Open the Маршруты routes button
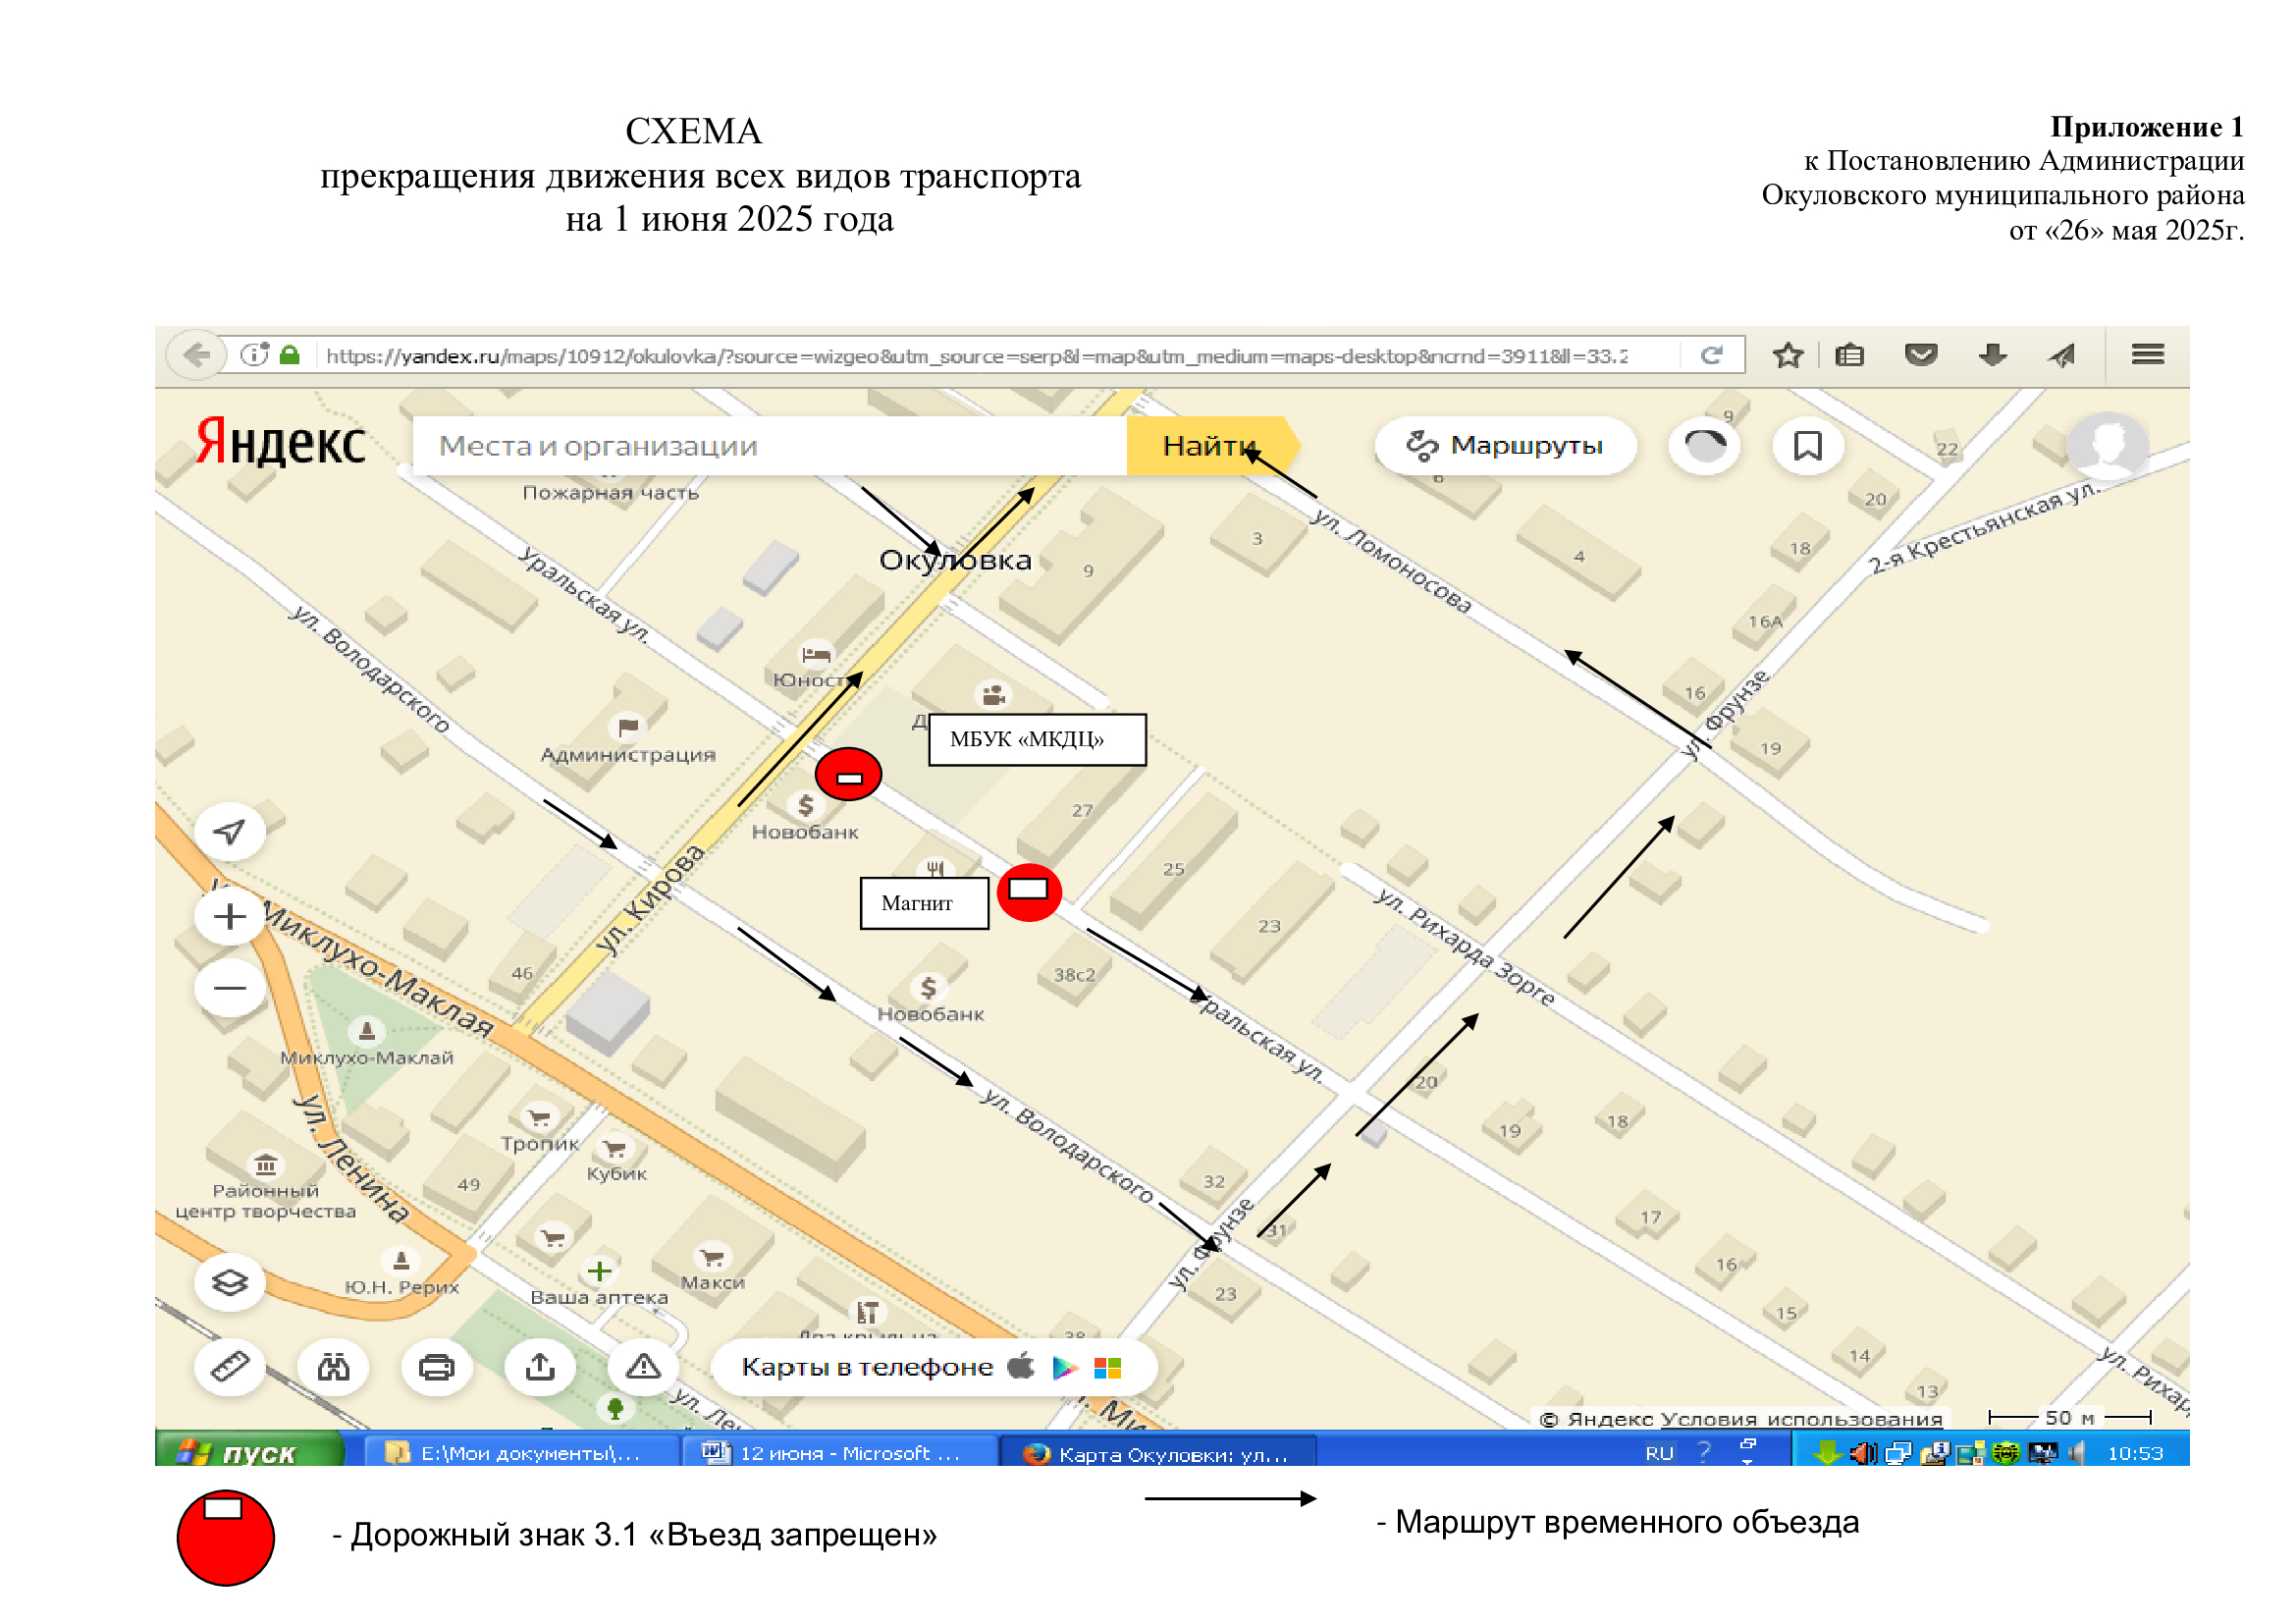2296x1624 pixels. point(1505,446)
